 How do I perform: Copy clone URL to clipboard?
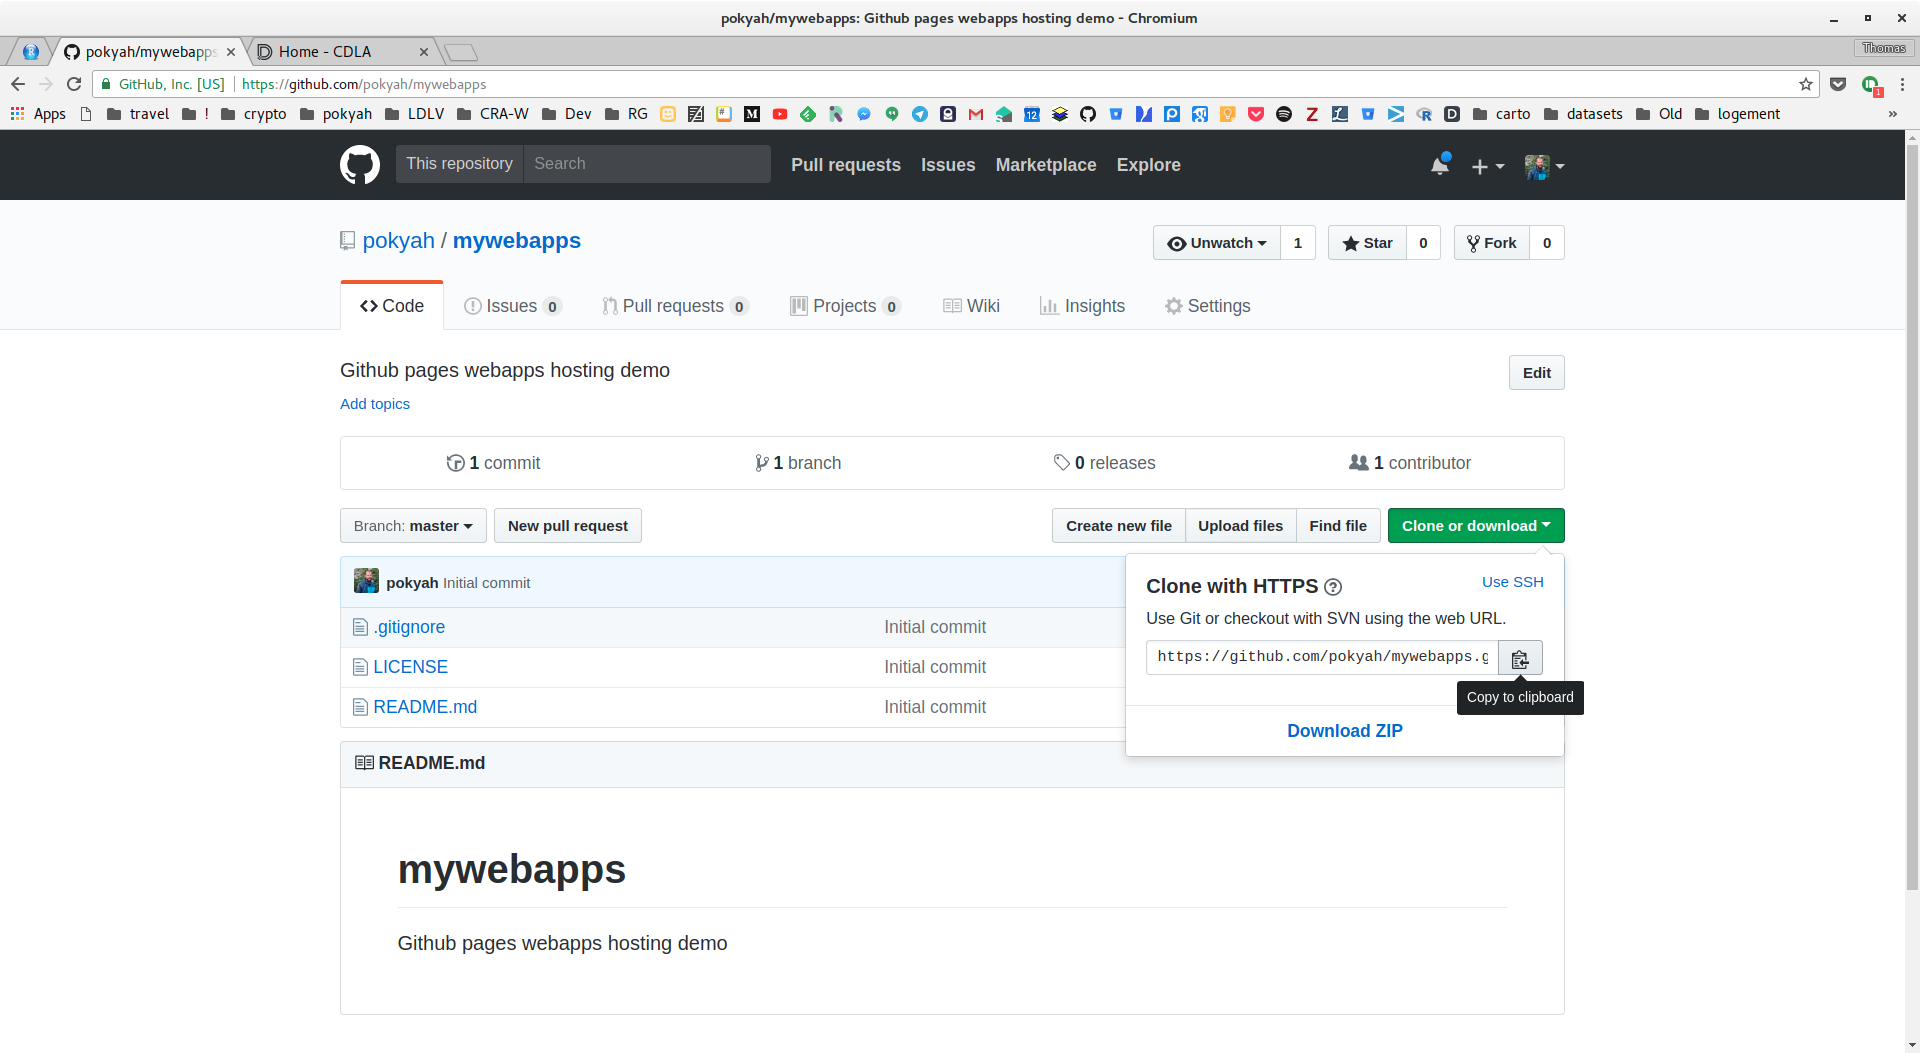tap(1520, 658)
